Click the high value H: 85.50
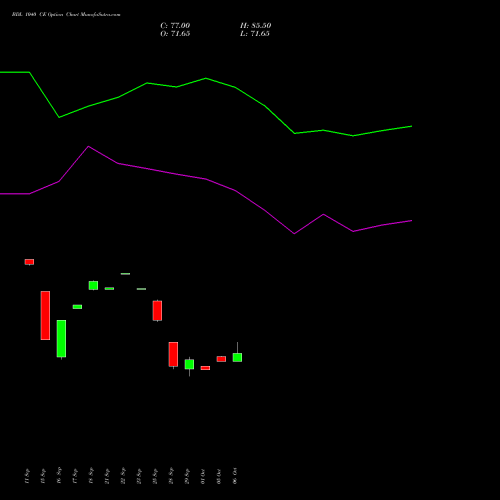 [x=255, y=26]
